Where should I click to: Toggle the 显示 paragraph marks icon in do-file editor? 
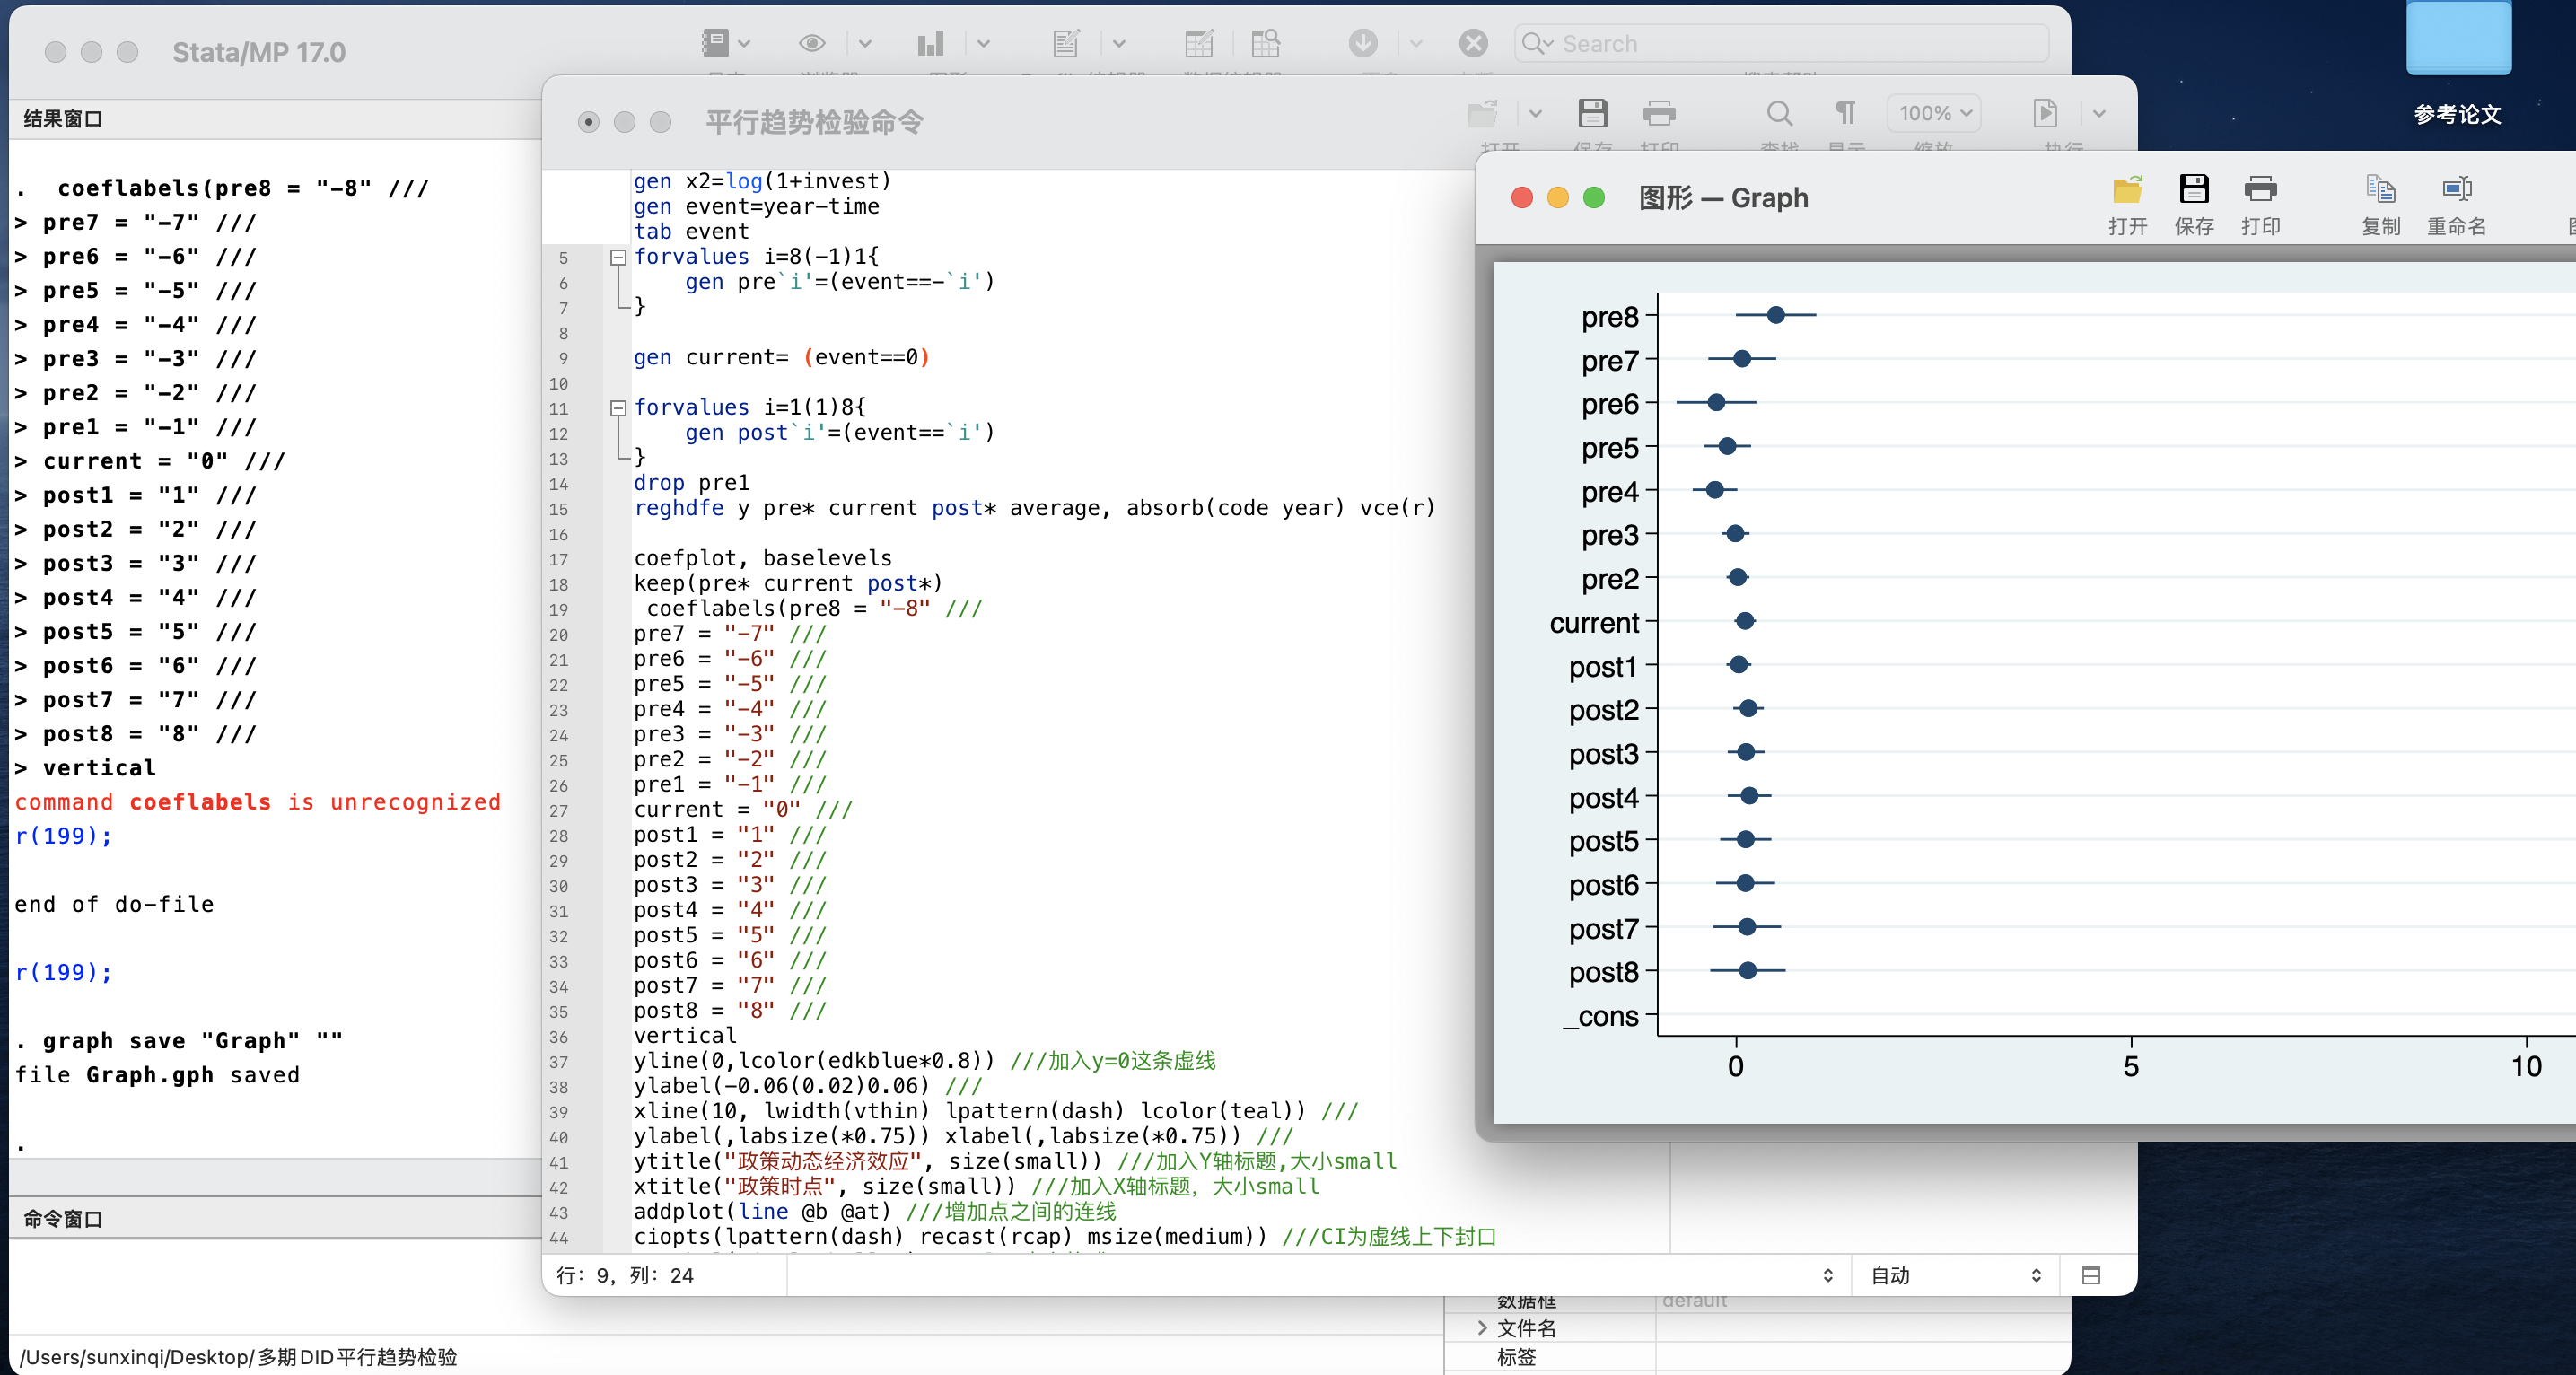tap(1845, 113)
